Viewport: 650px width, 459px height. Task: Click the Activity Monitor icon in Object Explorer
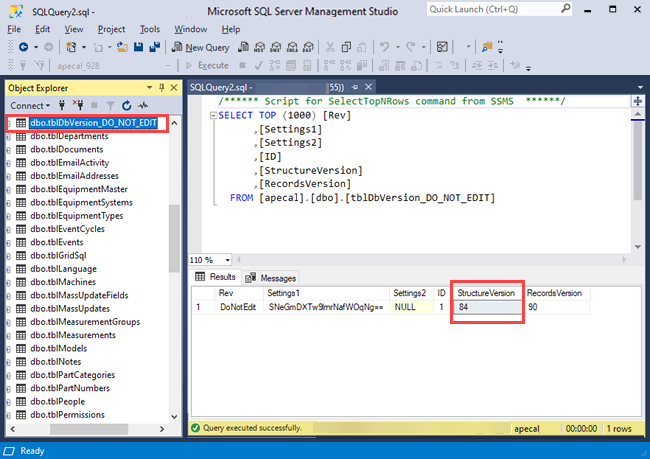pos(143,105)
